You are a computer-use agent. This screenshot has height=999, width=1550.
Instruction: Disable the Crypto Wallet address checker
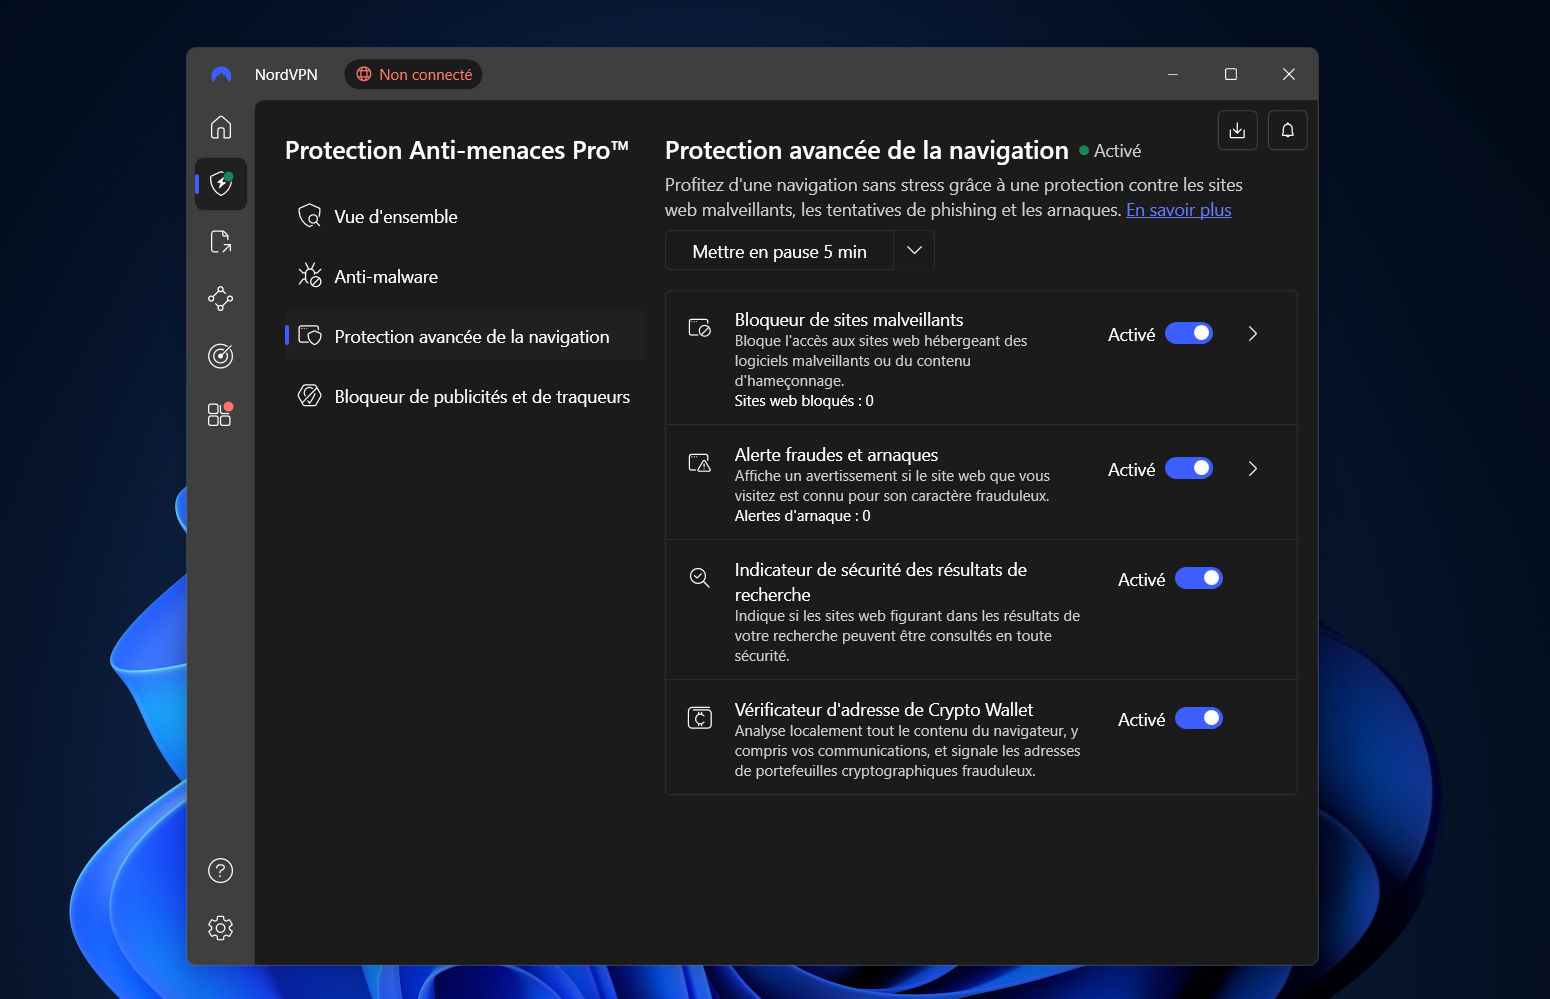[x=1199, y=718]
